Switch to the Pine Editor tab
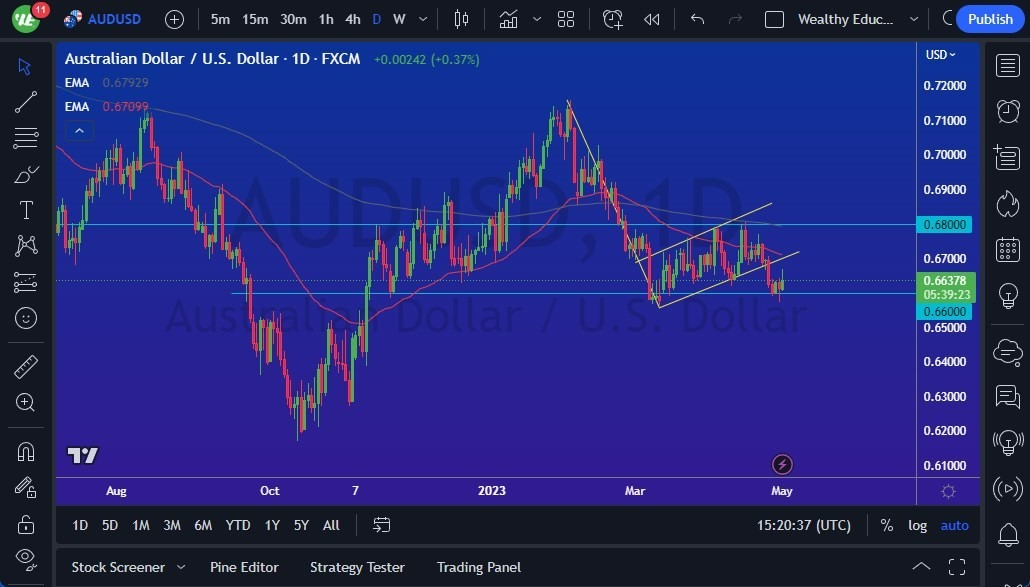The width and height of the screenshot is (1030, 587). click(x=244, y=567)
